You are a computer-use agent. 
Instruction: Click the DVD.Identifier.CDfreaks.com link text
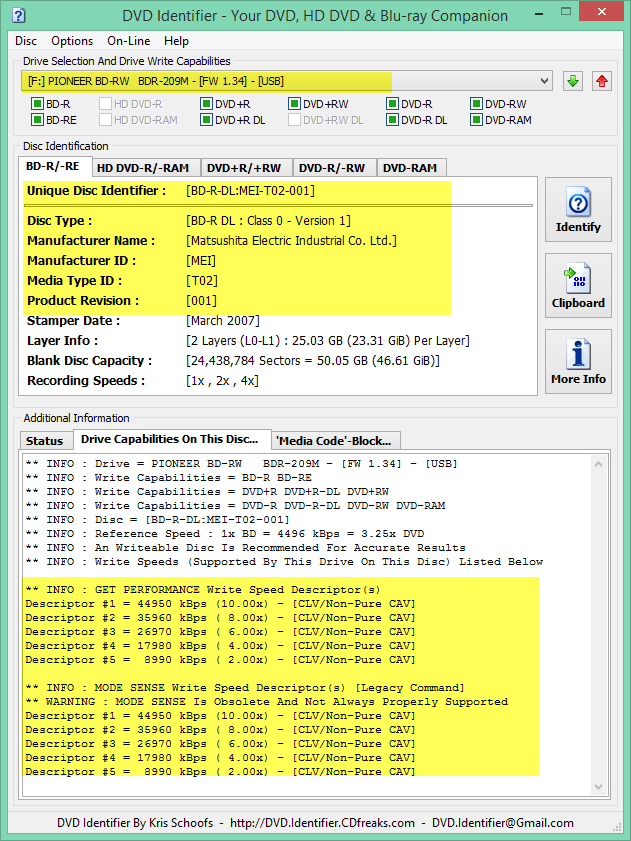click(322, 823)
